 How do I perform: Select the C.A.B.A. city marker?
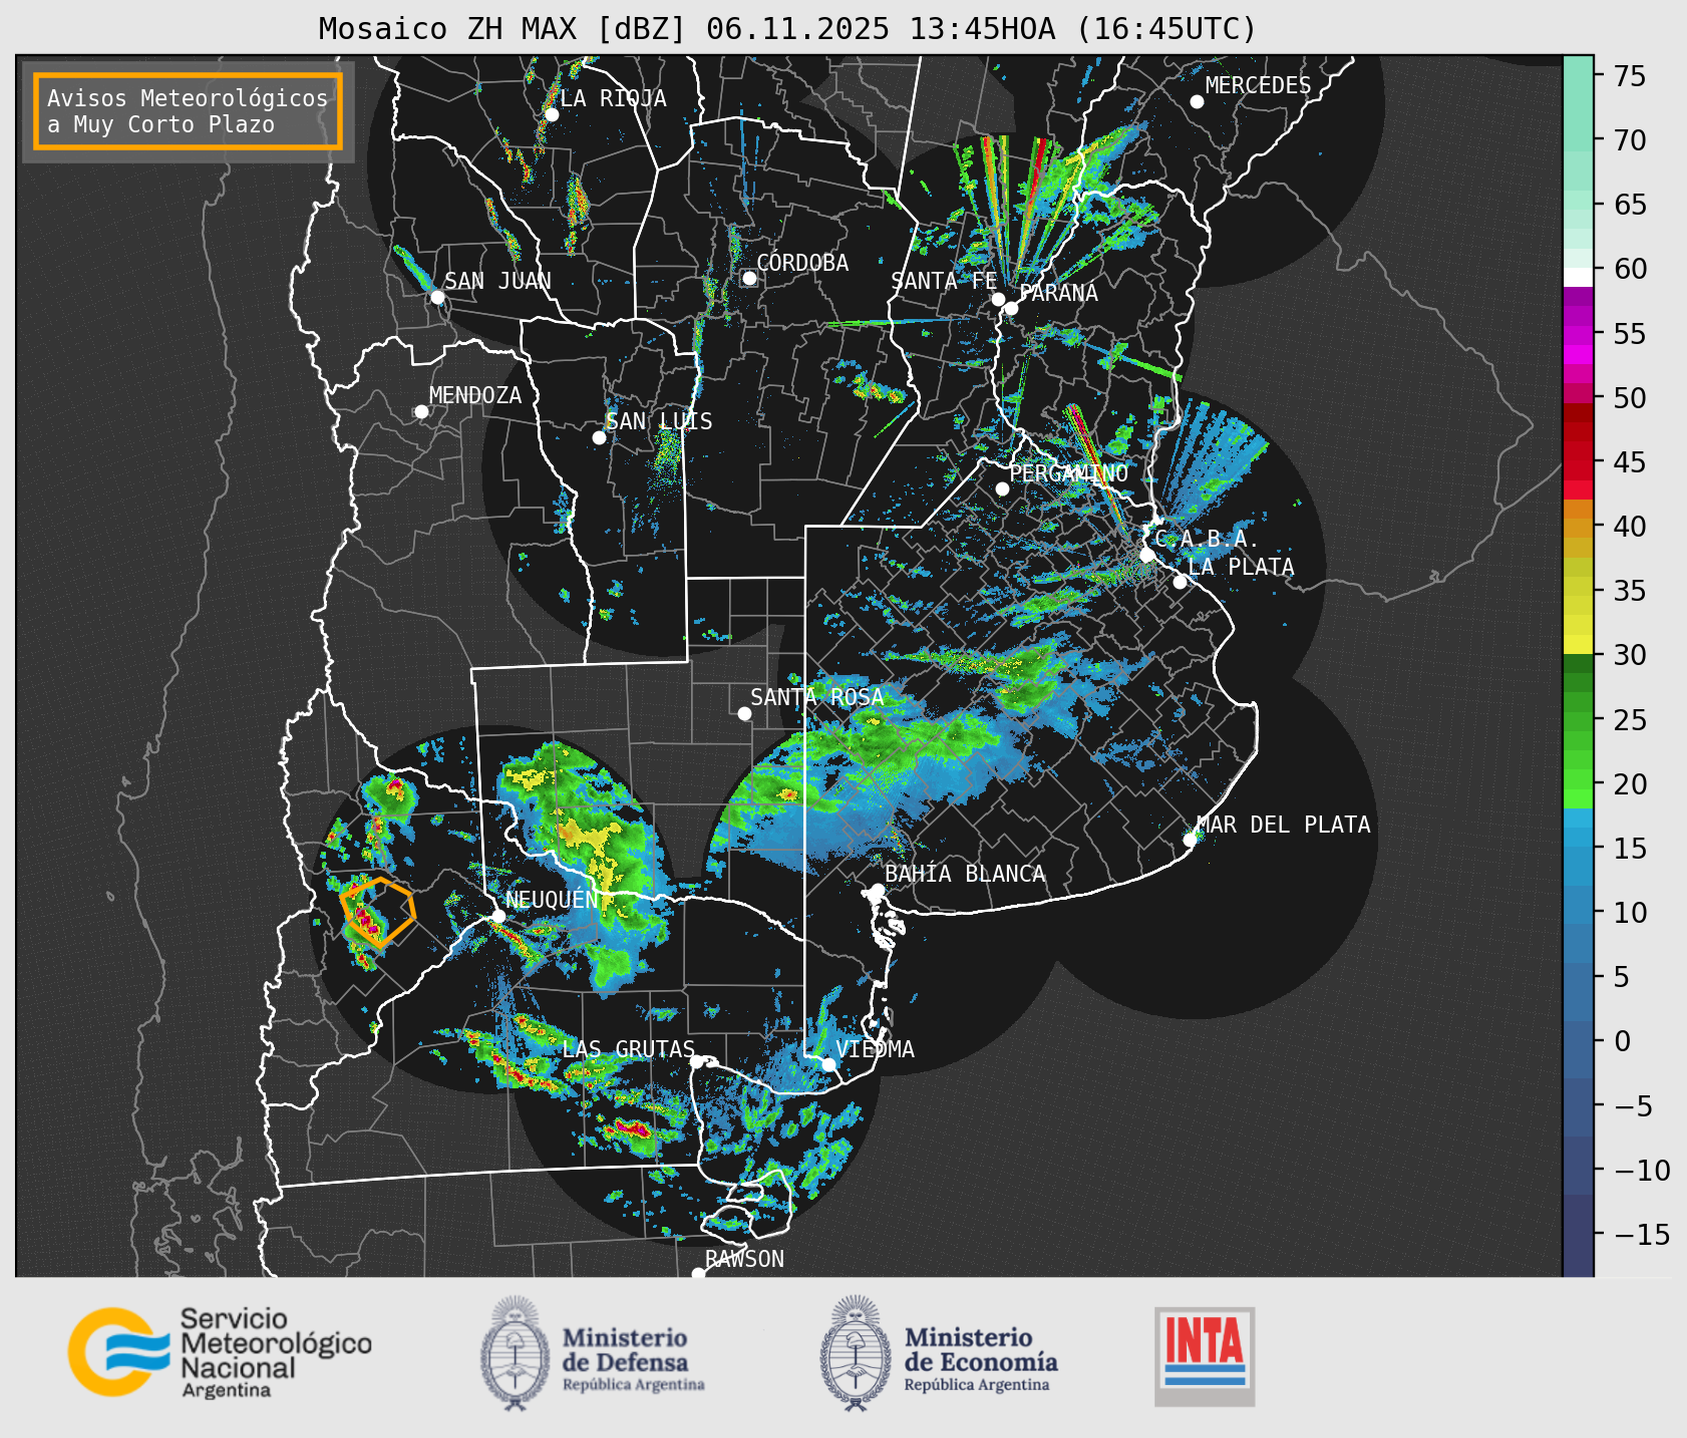pos(1147,555)
